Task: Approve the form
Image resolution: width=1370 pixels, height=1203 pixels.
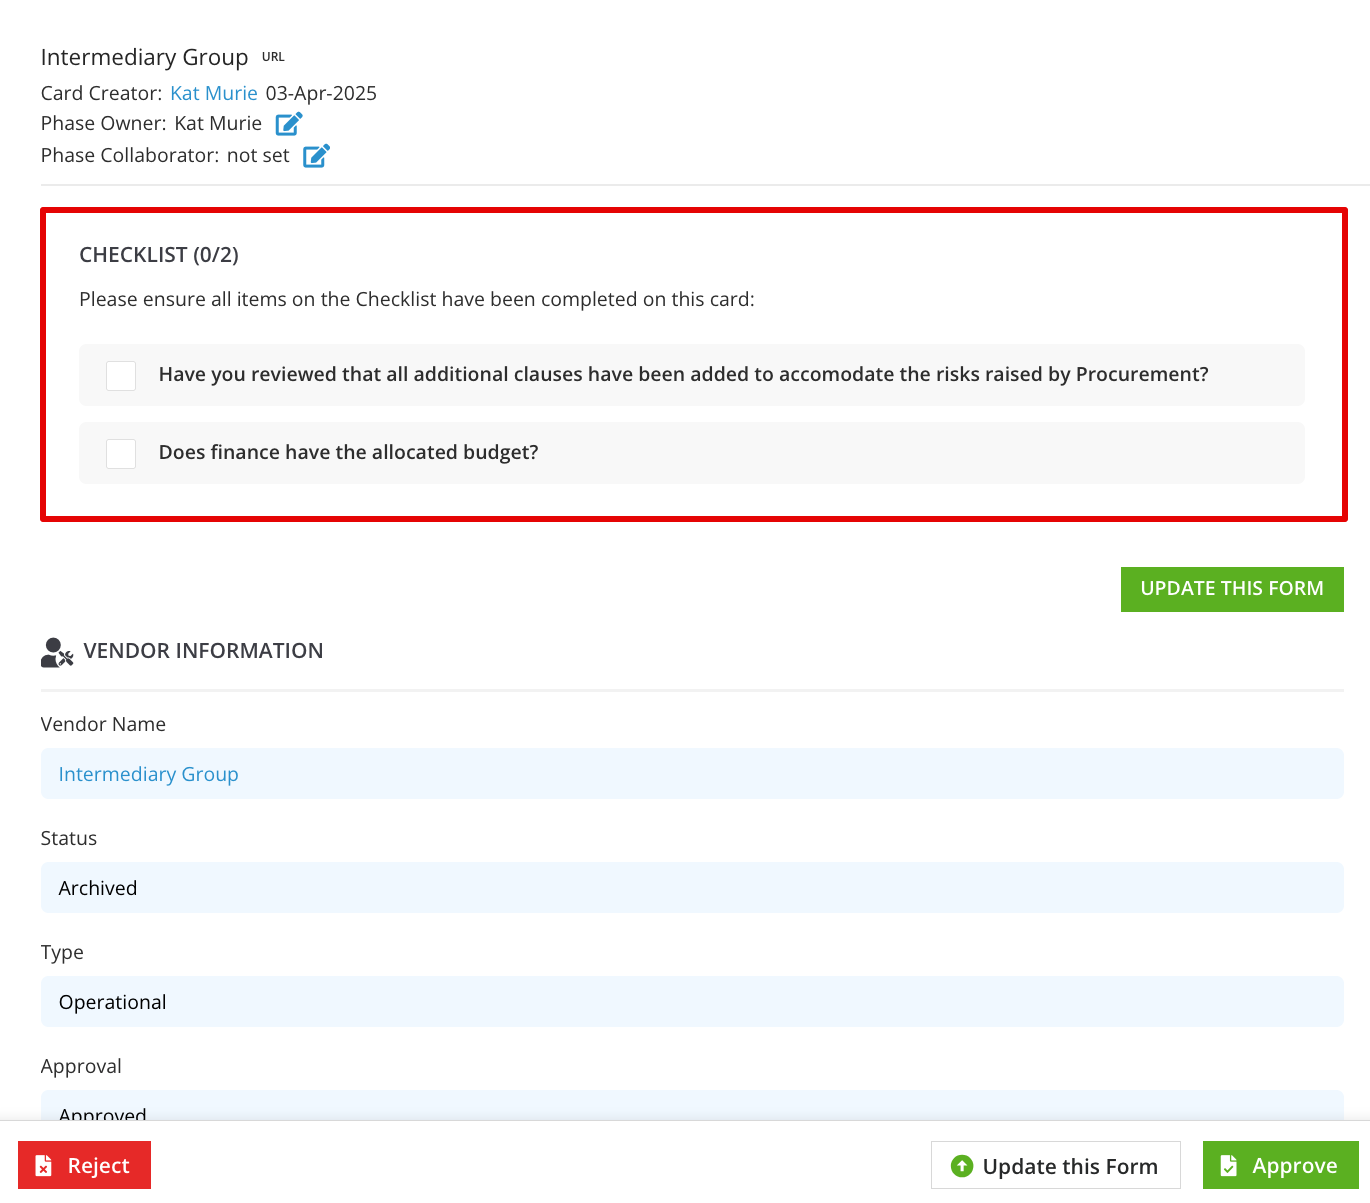Action: pos(1280,1165)
